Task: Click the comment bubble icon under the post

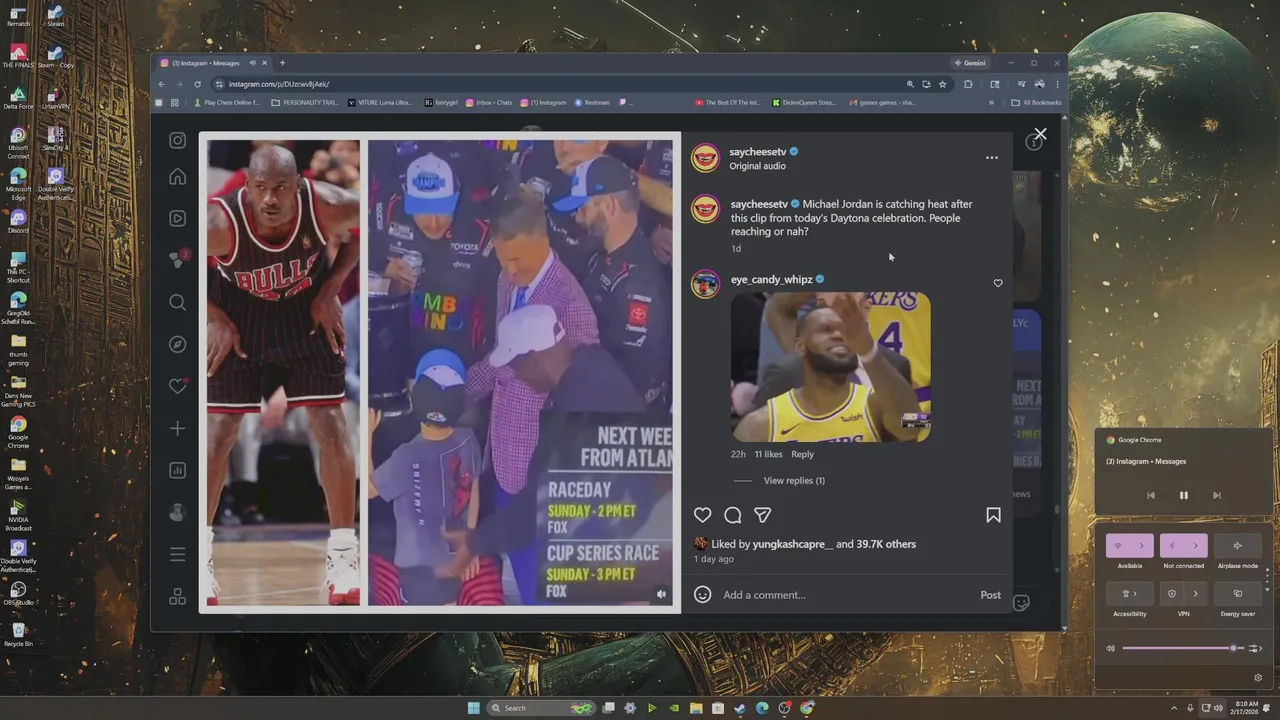Action: [x=733, y=515]
